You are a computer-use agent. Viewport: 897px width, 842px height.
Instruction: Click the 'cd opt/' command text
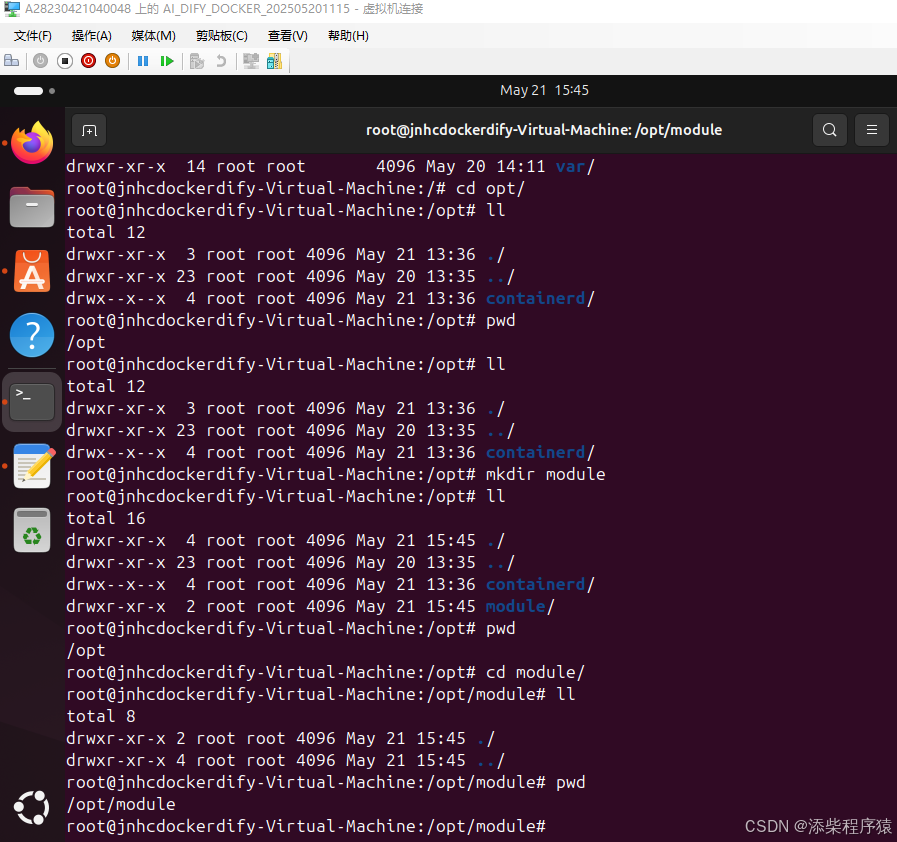[490, 188]
